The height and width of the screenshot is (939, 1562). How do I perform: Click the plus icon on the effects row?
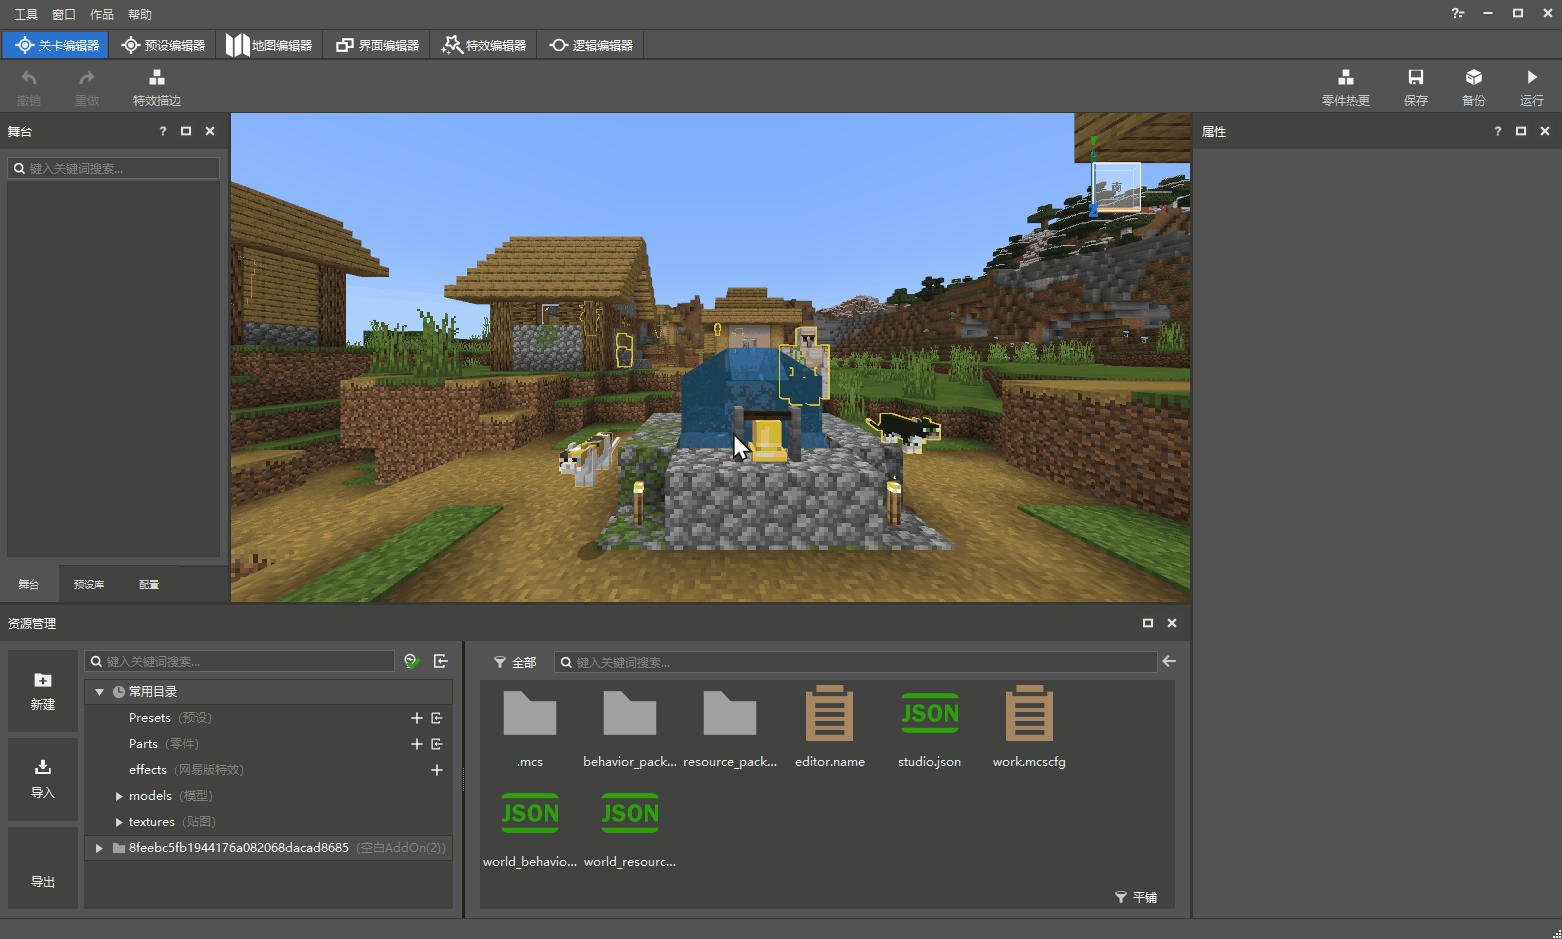[x=437, y=770]
